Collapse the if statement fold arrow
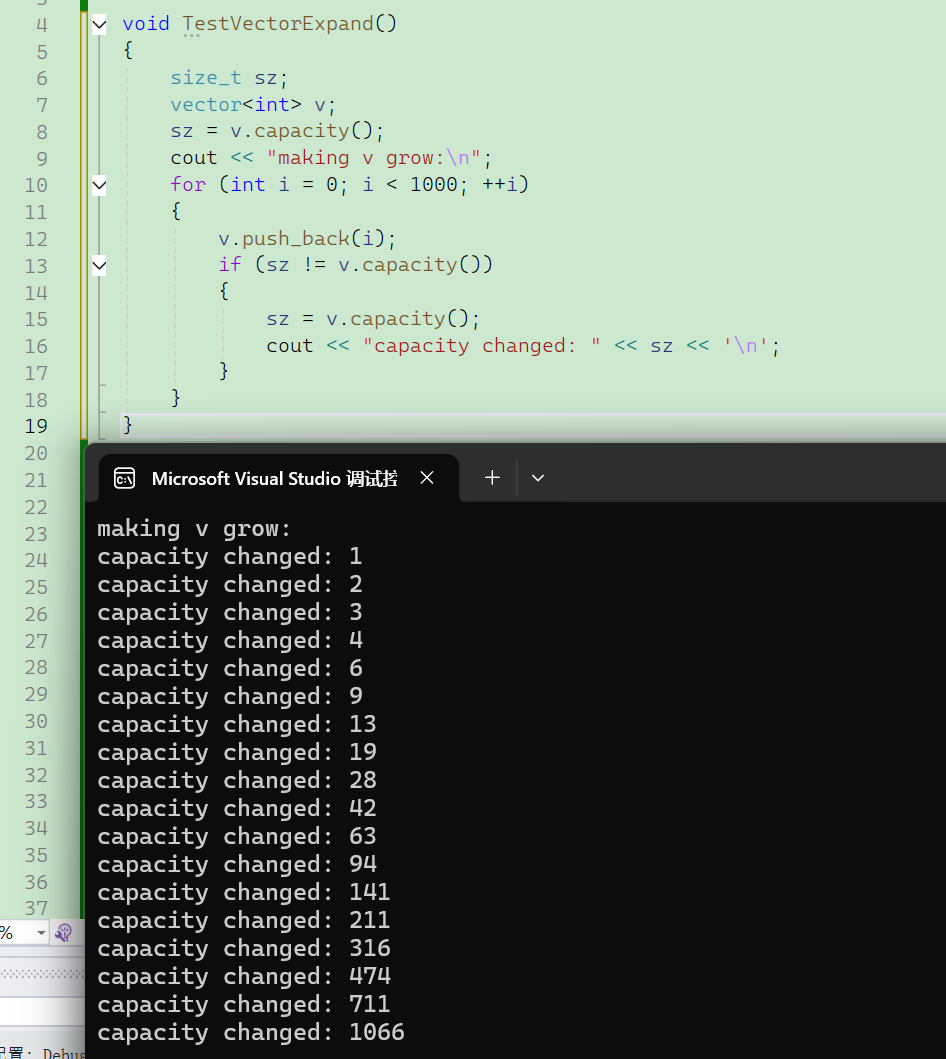Screen dimensions: 946x1059 click(x=99, y=265)
